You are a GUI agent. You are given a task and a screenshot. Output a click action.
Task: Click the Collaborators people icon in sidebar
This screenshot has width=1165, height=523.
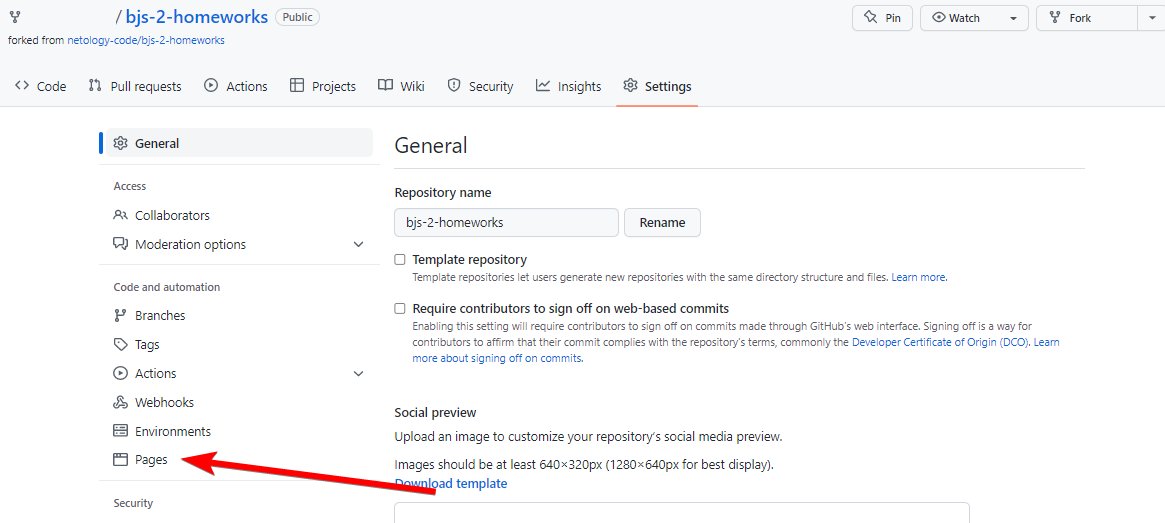point(121,215)
